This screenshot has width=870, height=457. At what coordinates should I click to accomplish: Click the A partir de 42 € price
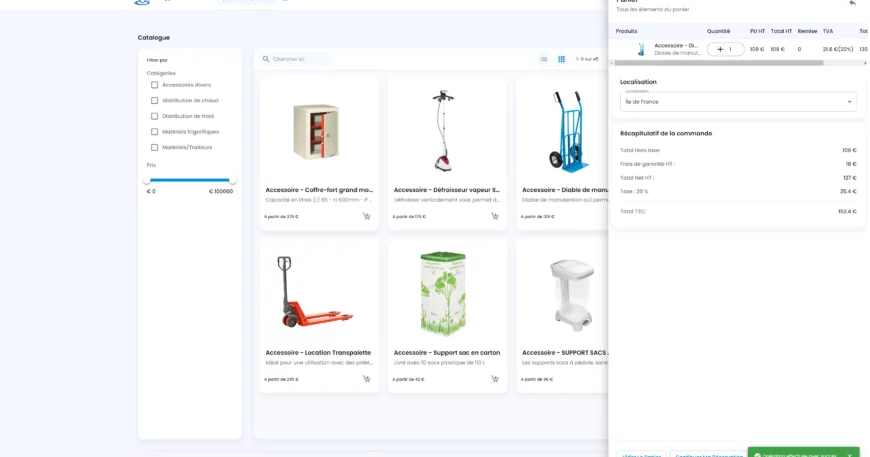(408, 379)
